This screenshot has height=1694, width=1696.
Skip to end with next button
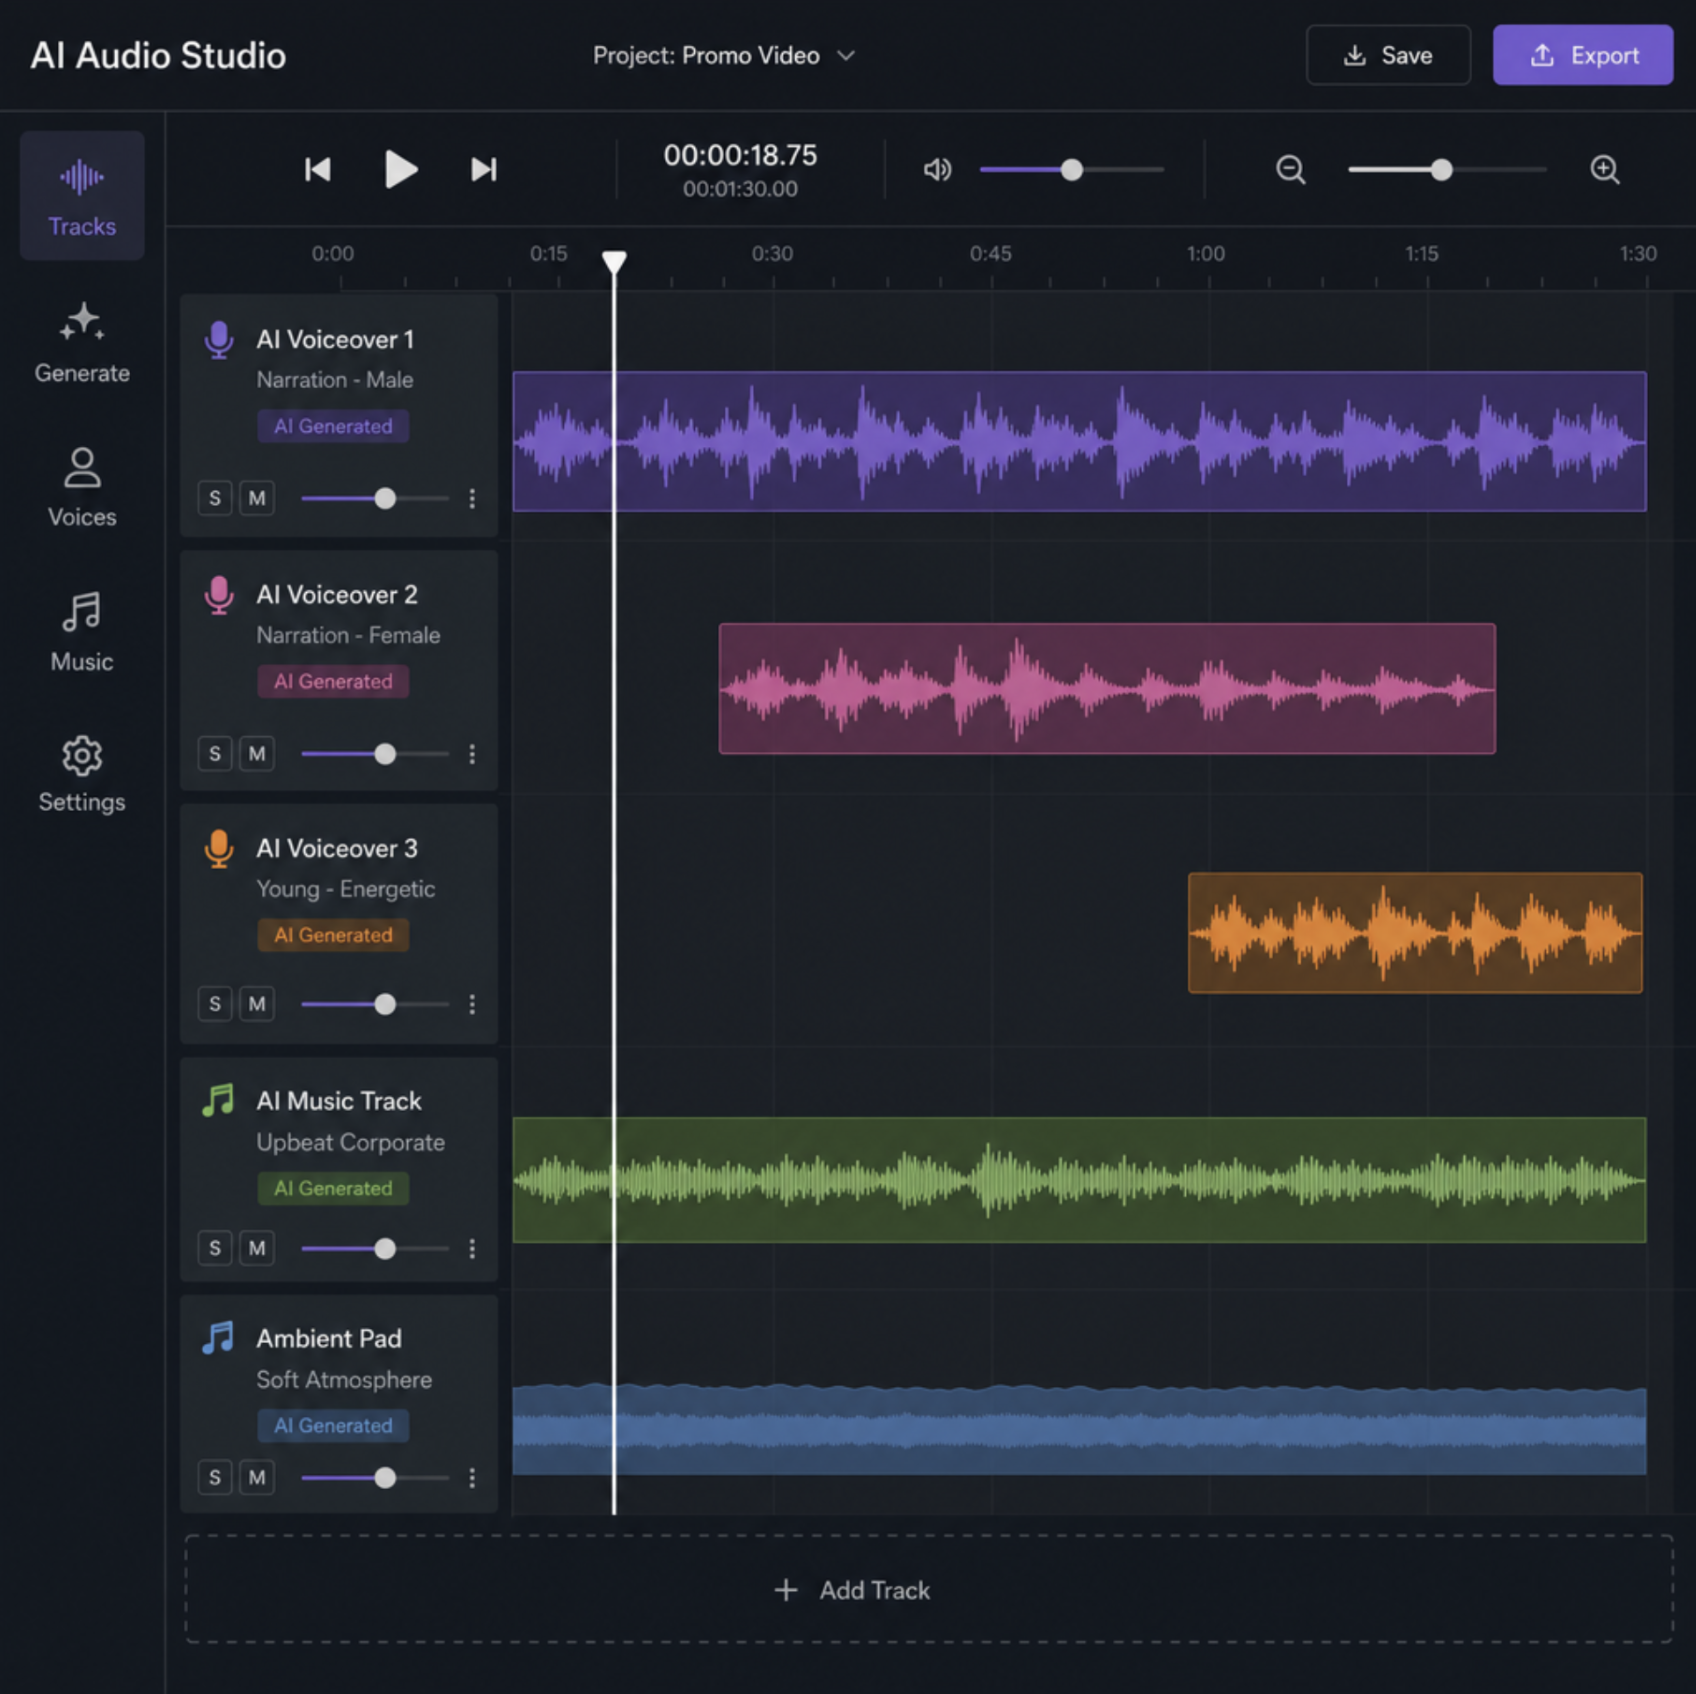484,169
